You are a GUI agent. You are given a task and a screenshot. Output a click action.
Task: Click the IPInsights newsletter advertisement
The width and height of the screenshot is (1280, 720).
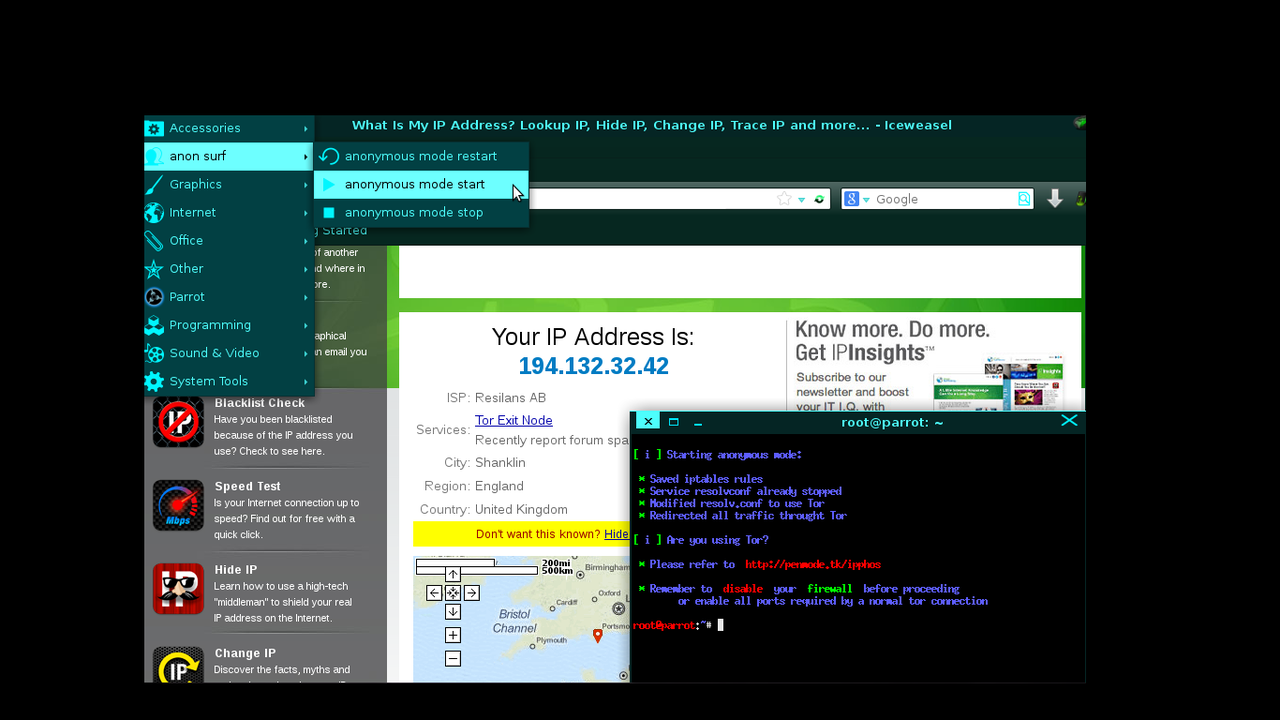tap(932, 366)
